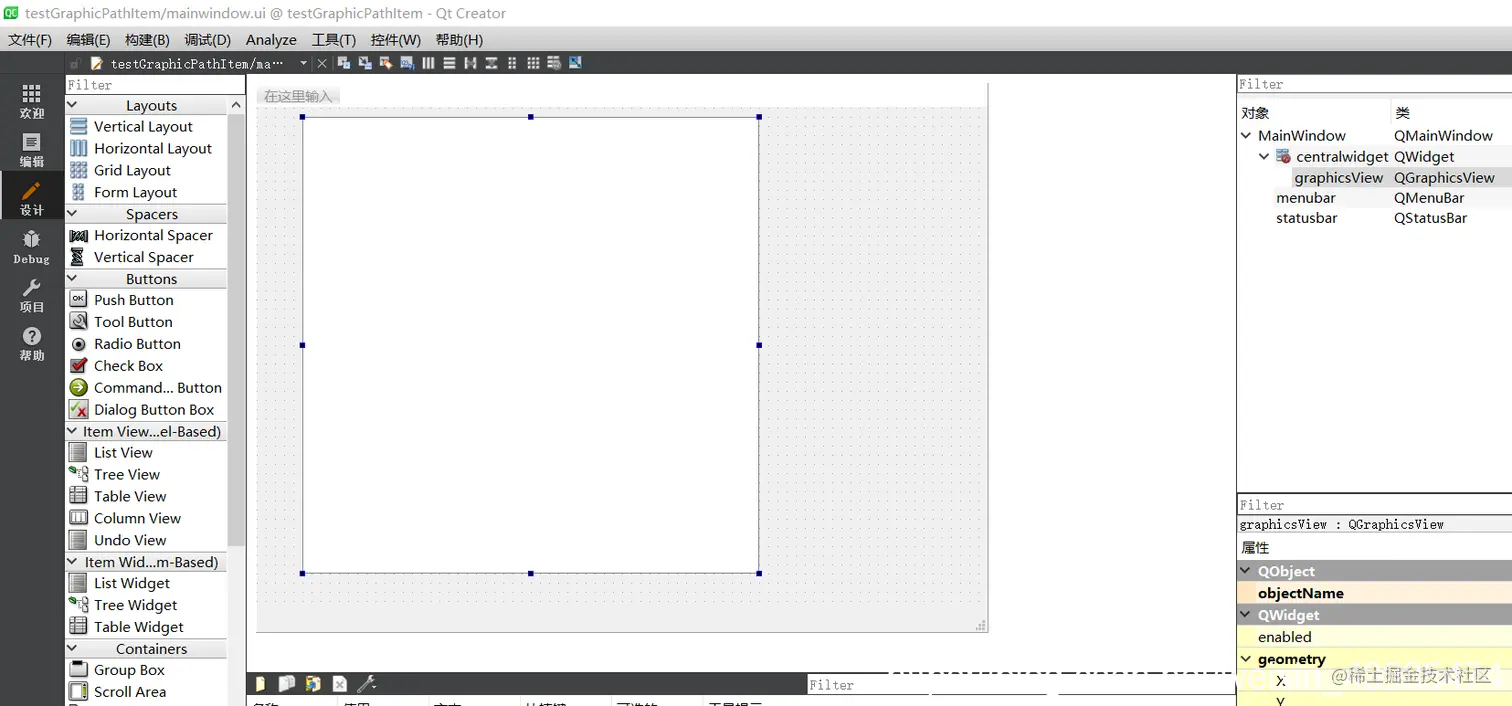Open action editor configure wrench icon
Screen dimensions: 1512x706
(x=366, y=684)
